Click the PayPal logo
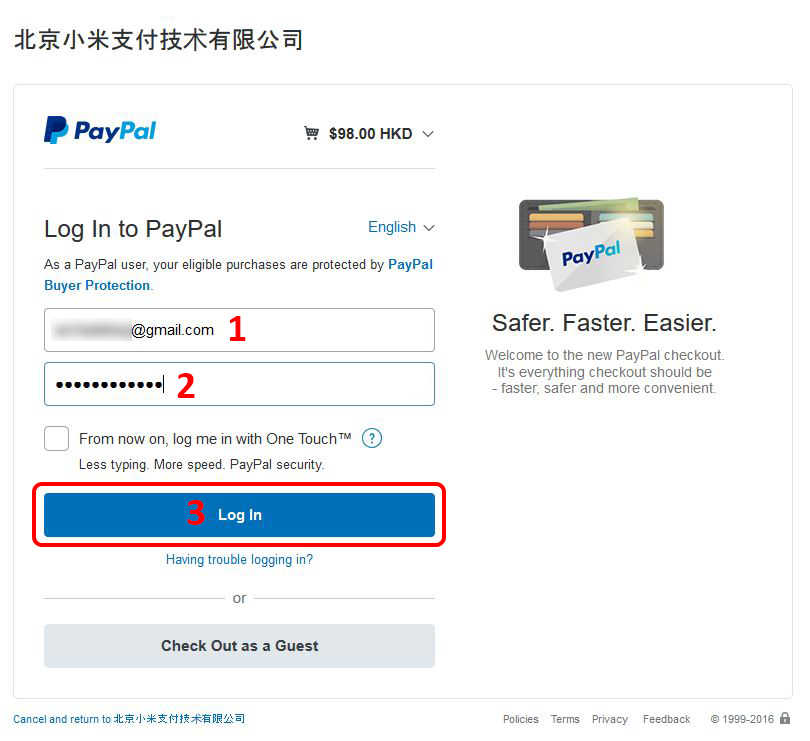Viewport: 810px width, 741px height. (100, 130)
